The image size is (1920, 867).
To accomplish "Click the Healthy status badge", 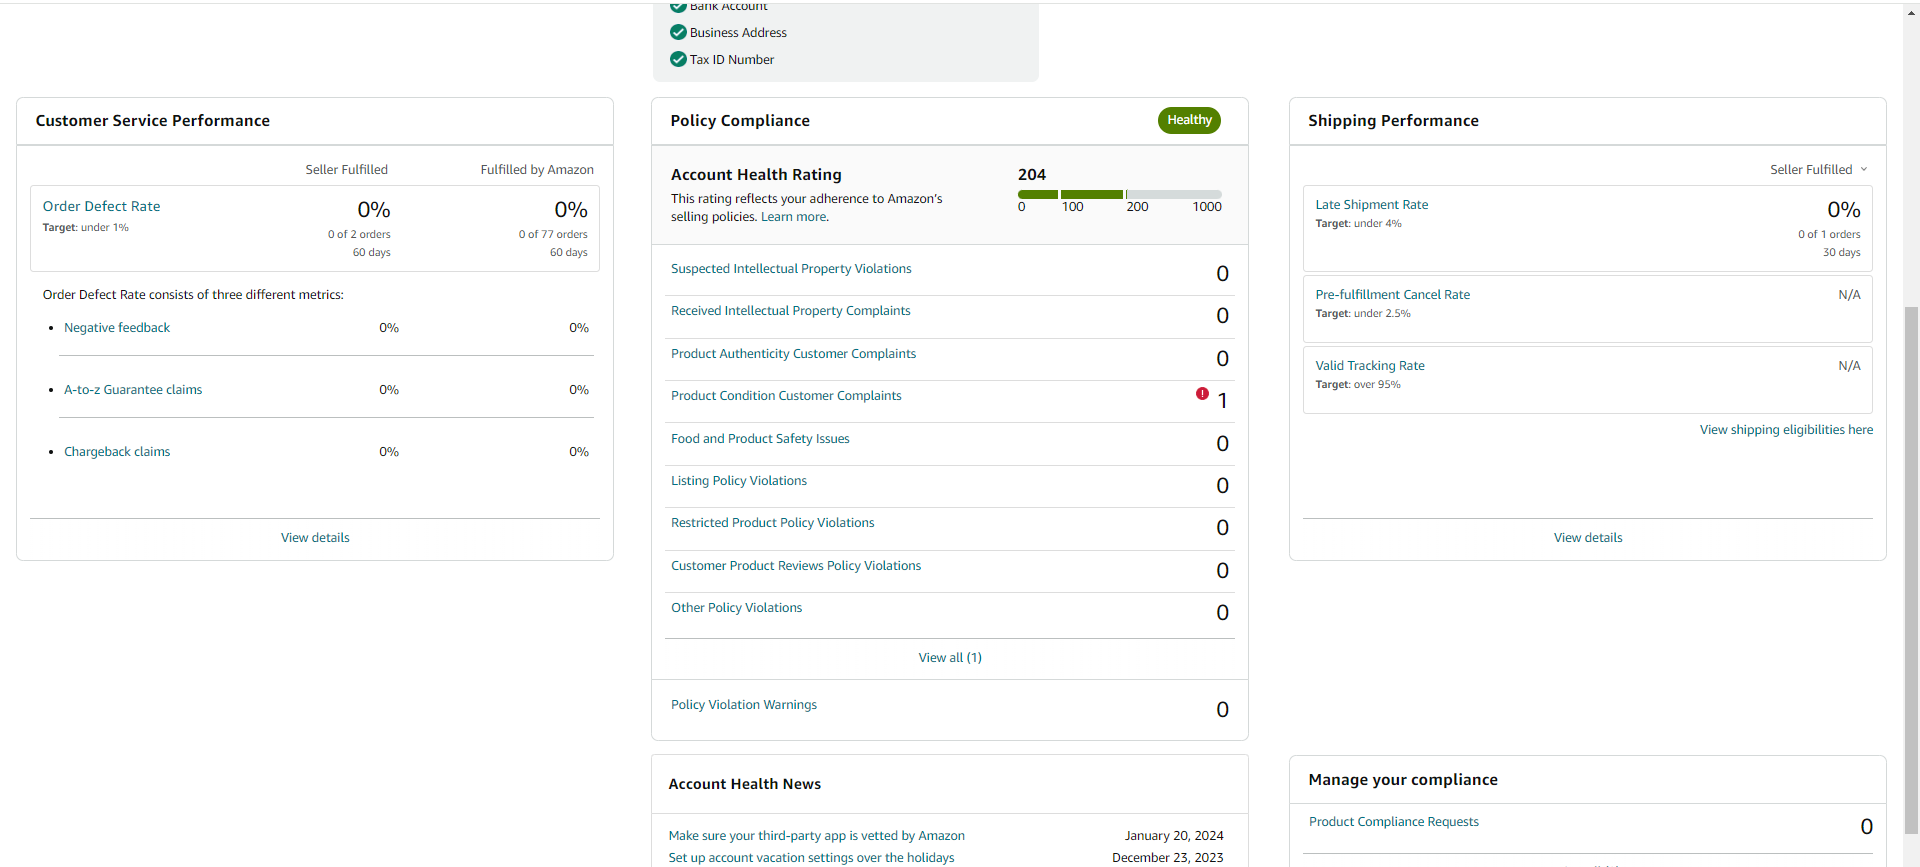I will (x=1189, y=120).
